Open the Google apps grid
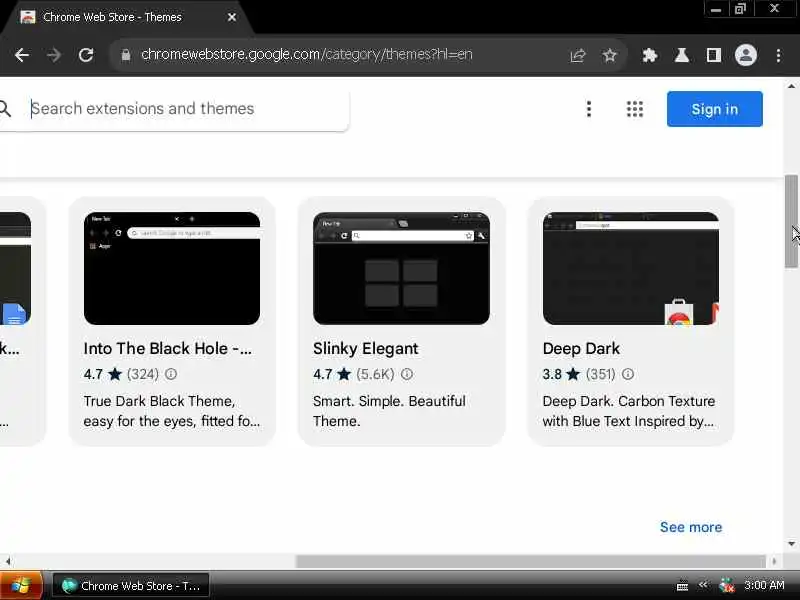 click(635, 109)
